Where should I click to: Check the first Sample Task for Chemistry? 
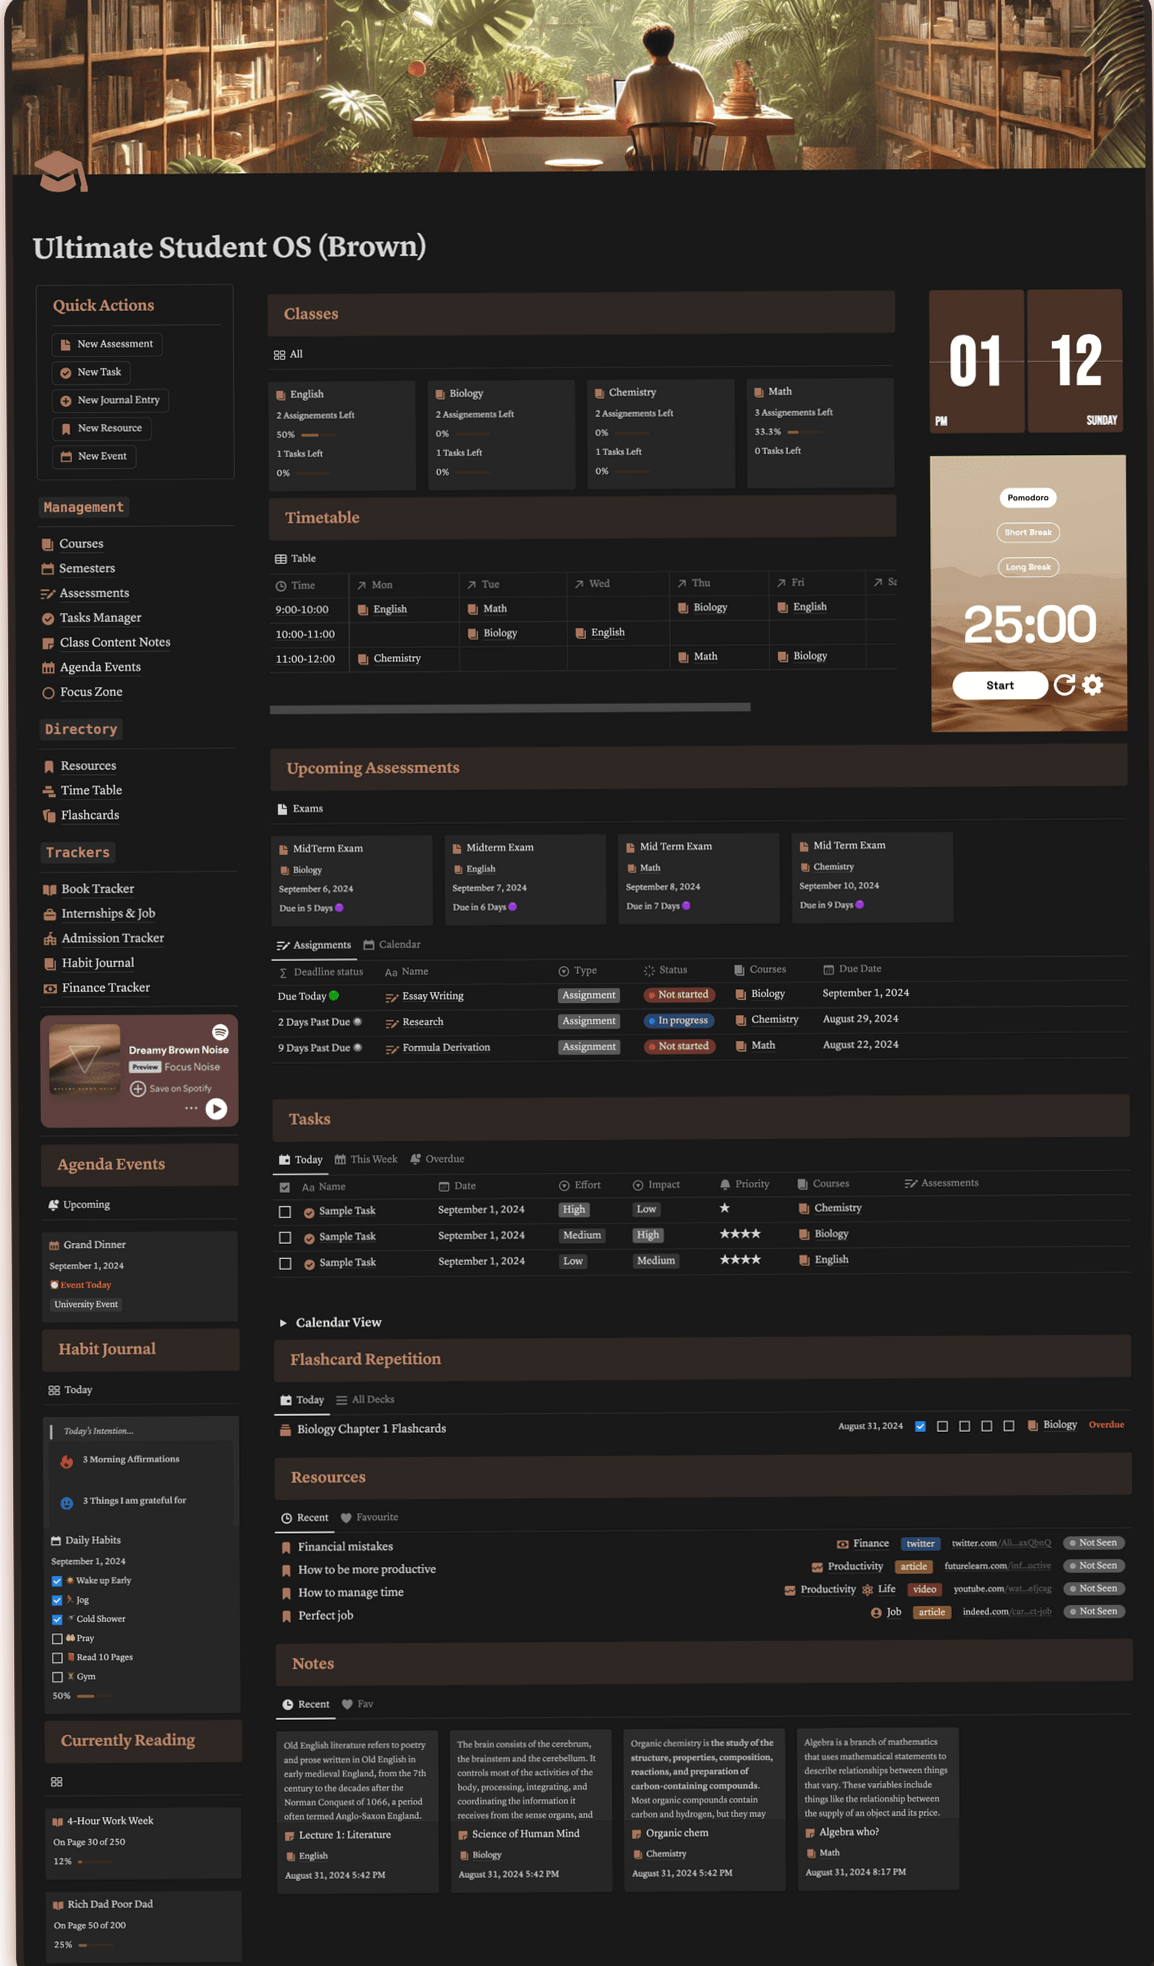(285, 1212)
